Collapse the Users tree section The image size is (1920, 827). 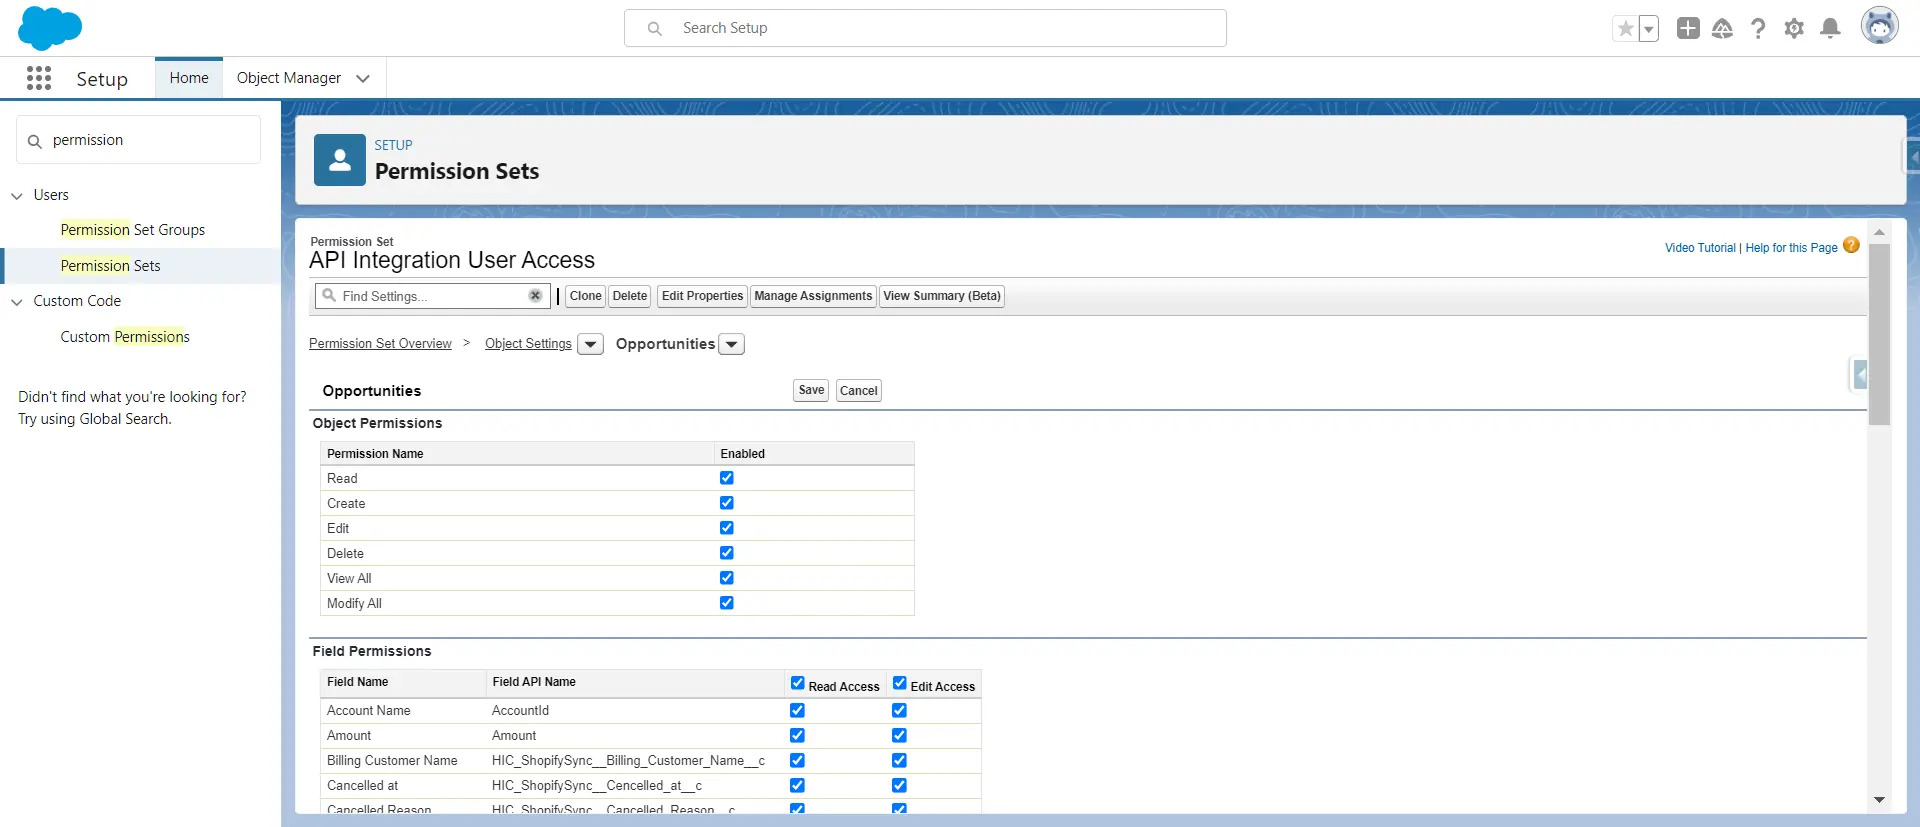(x=17, y=196)
